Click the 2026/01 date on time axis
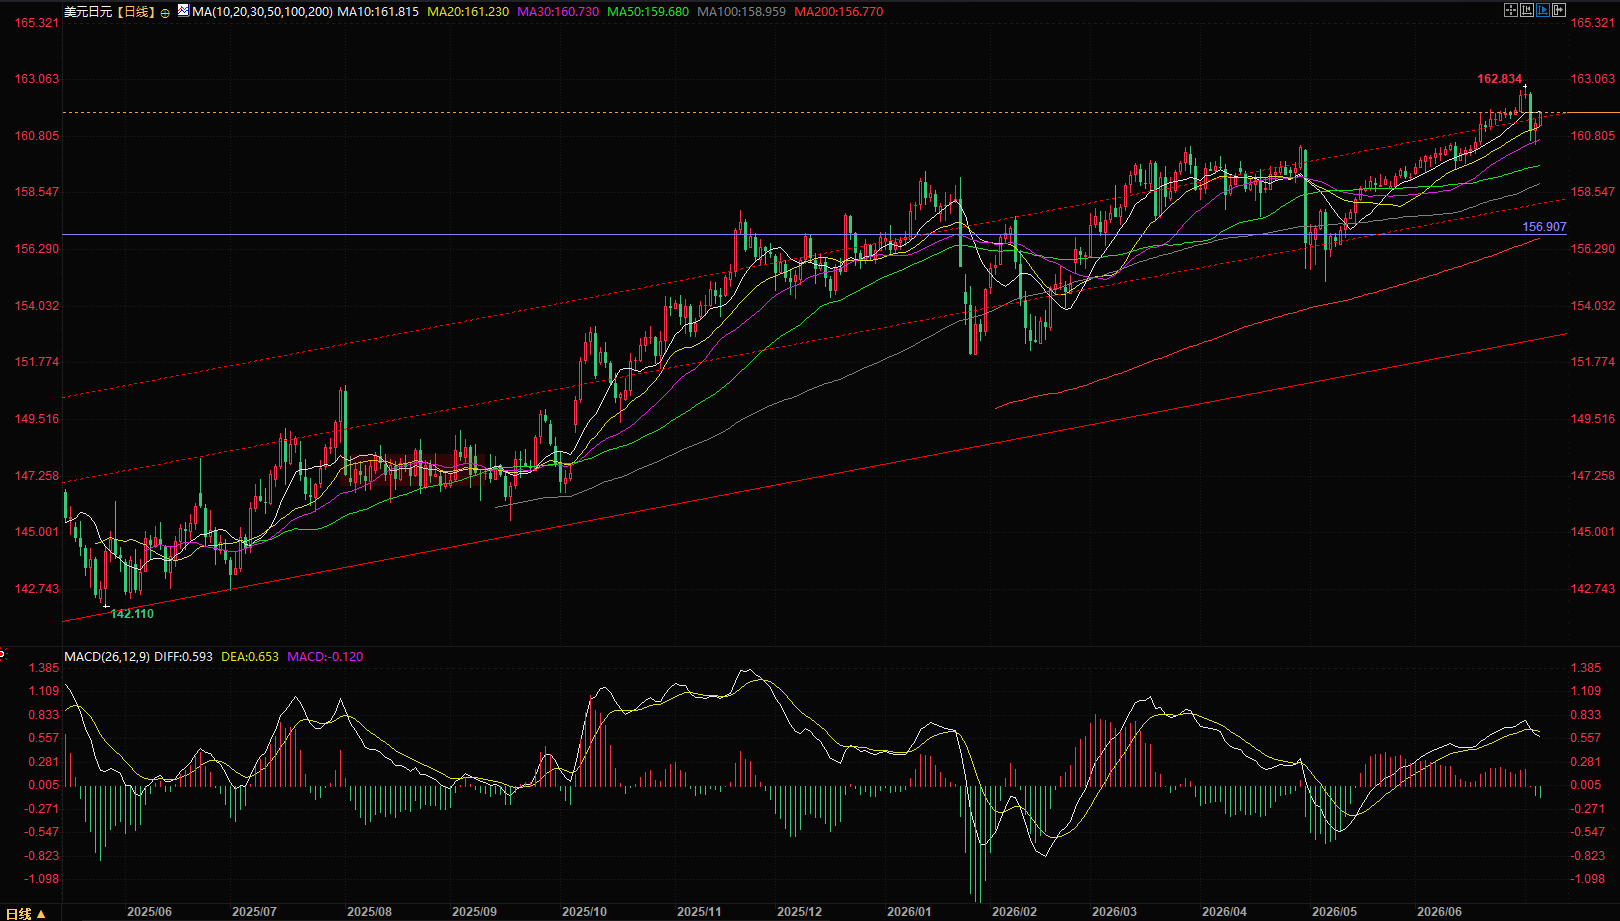Image resolution: width=1620 pixels, height=921 pixels. pyautogui.click(x=909, y=912)
